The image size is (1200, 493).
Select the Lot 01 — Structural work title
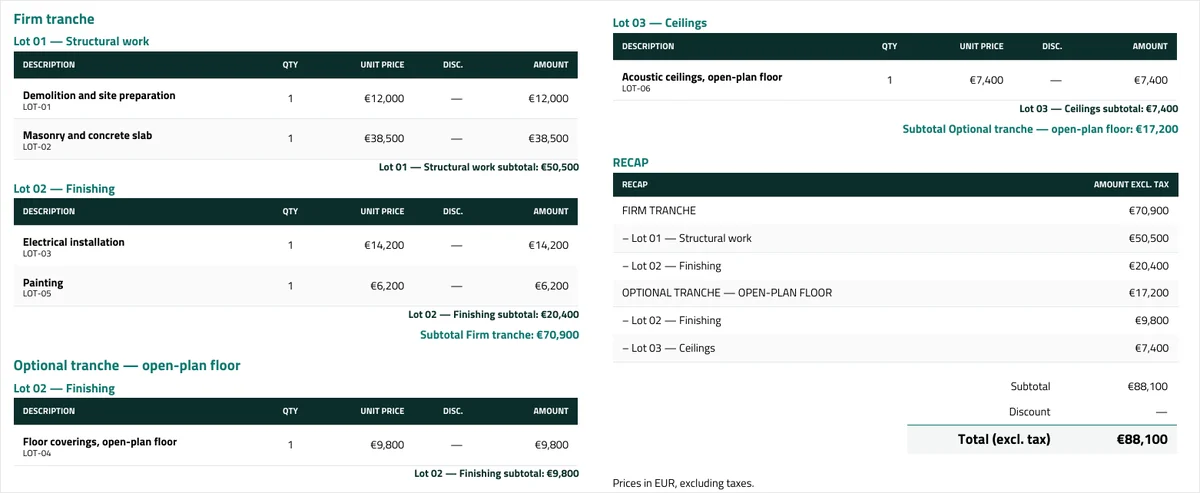(x=81, y=42)
